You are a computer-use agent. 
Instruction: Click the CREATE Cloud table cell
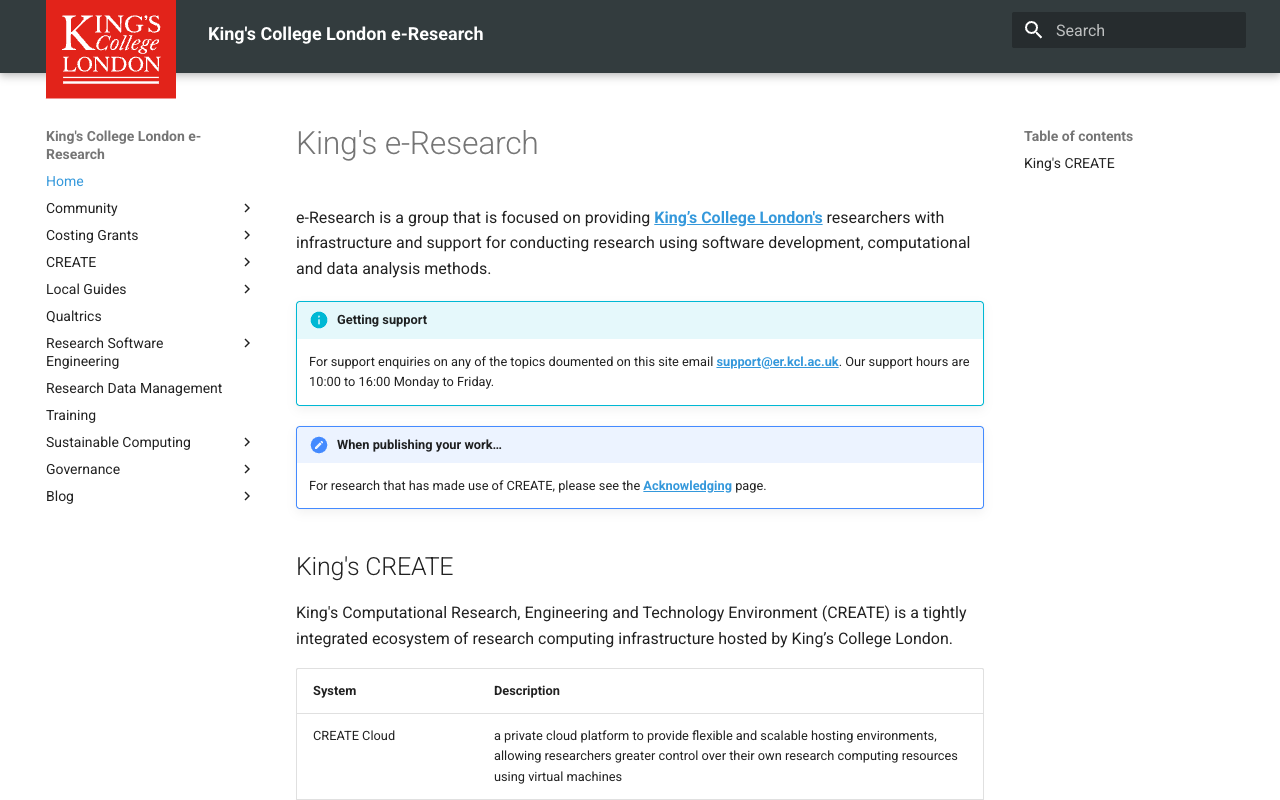click(354, 736)
